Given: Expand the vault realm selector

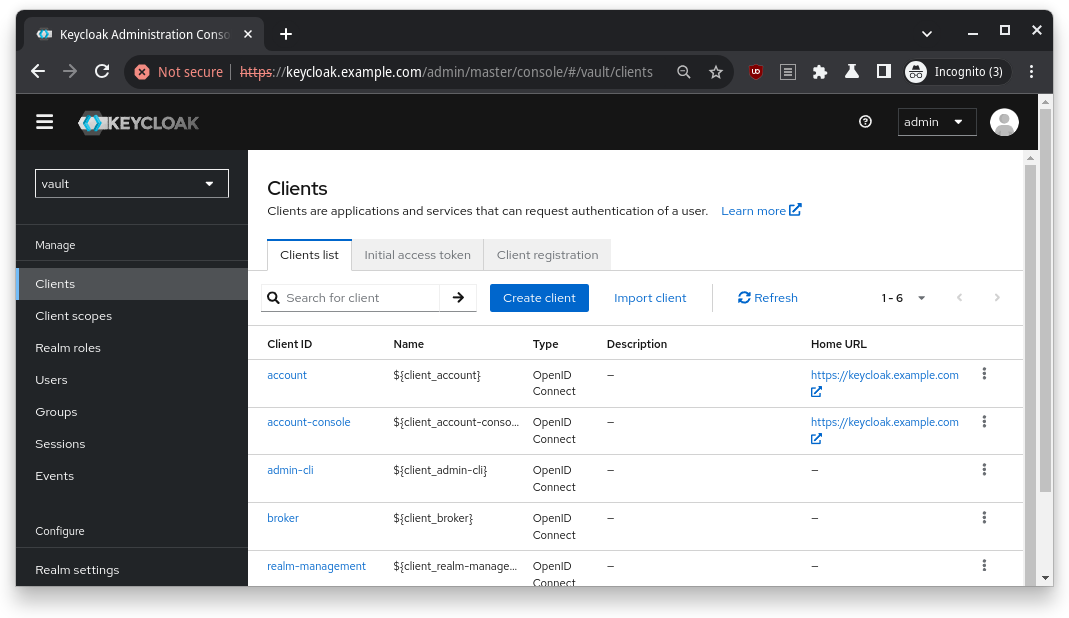Looking at the screenshot, I should coord(132,183).
